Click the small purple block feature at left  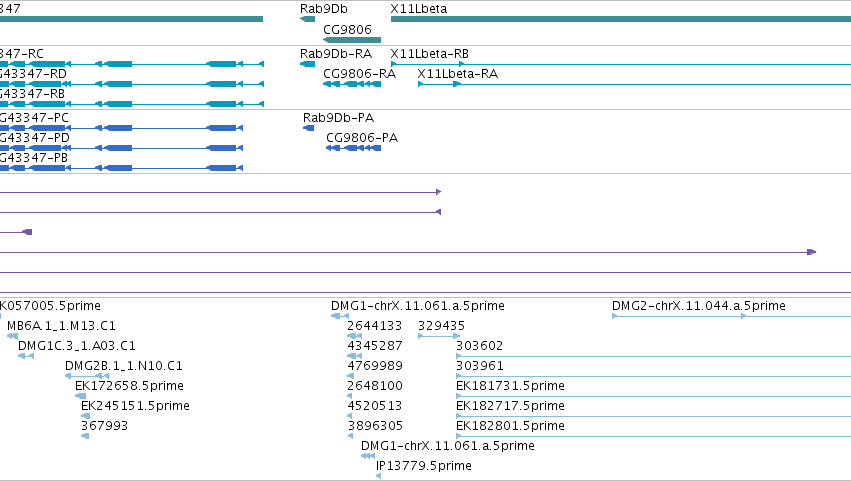27,232
